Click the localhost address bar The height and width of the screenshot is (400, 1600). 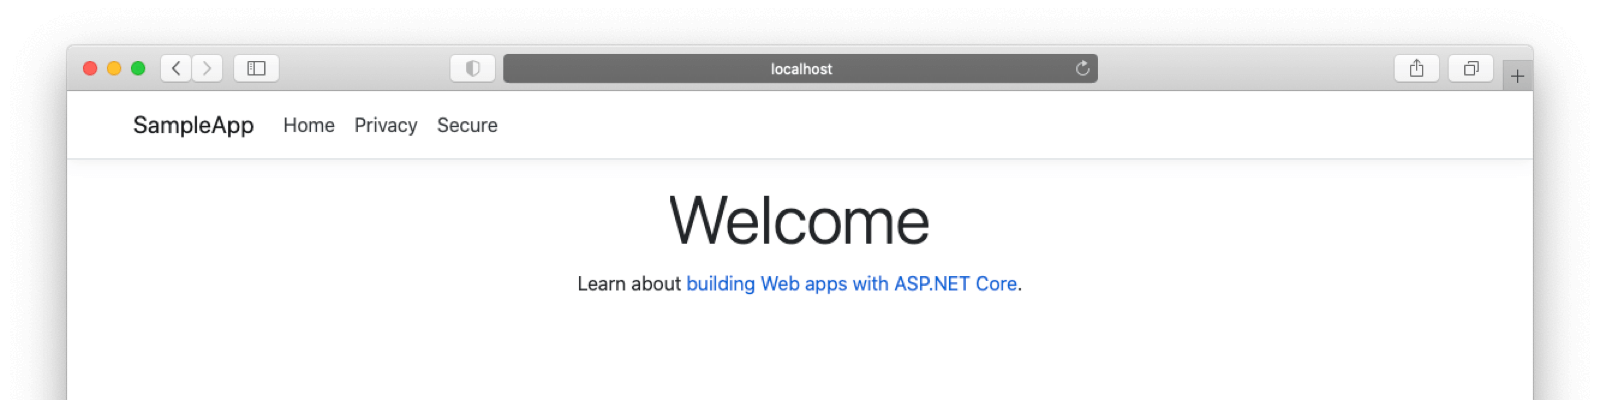tap(800, 68)
